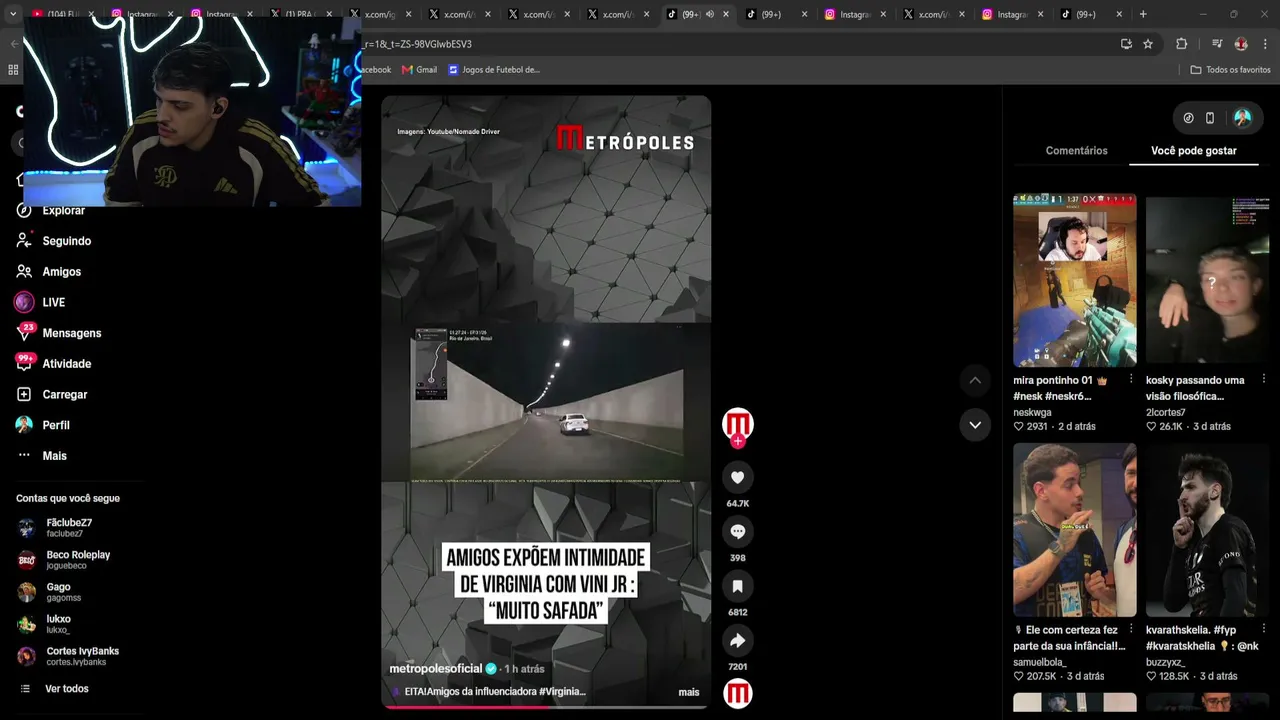This screenshot has height=720, width=1280.
Task: Open the Gmail bookmark
Action: click(419, 70)
